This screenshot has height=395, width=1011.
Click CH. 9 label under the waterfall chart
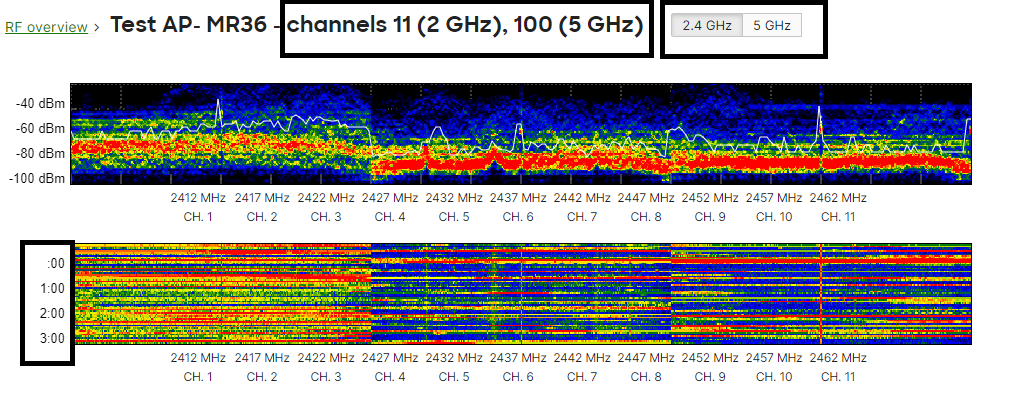(710, 377)
